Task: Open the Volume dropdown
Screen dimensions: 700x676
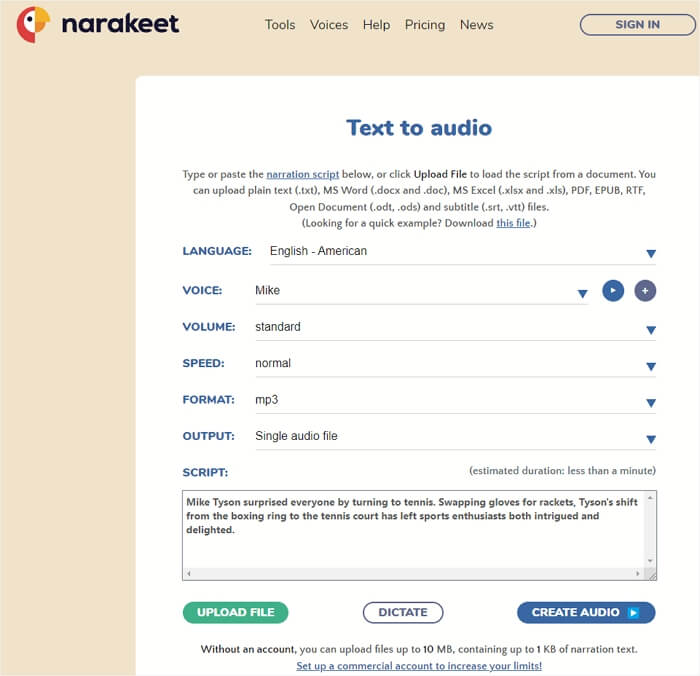Action: [x=650, y=329]
